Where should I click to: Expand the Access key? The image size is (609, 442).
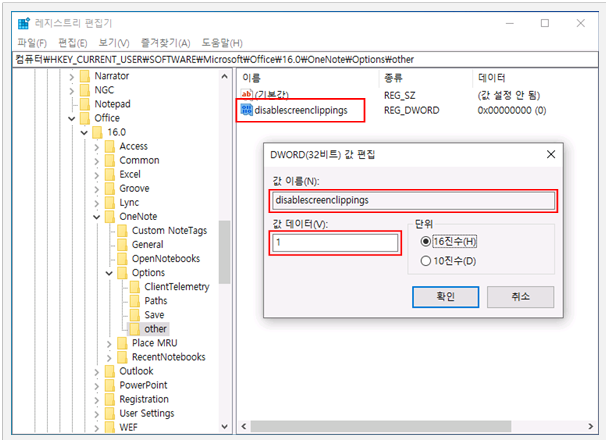[x=97, y=147]
